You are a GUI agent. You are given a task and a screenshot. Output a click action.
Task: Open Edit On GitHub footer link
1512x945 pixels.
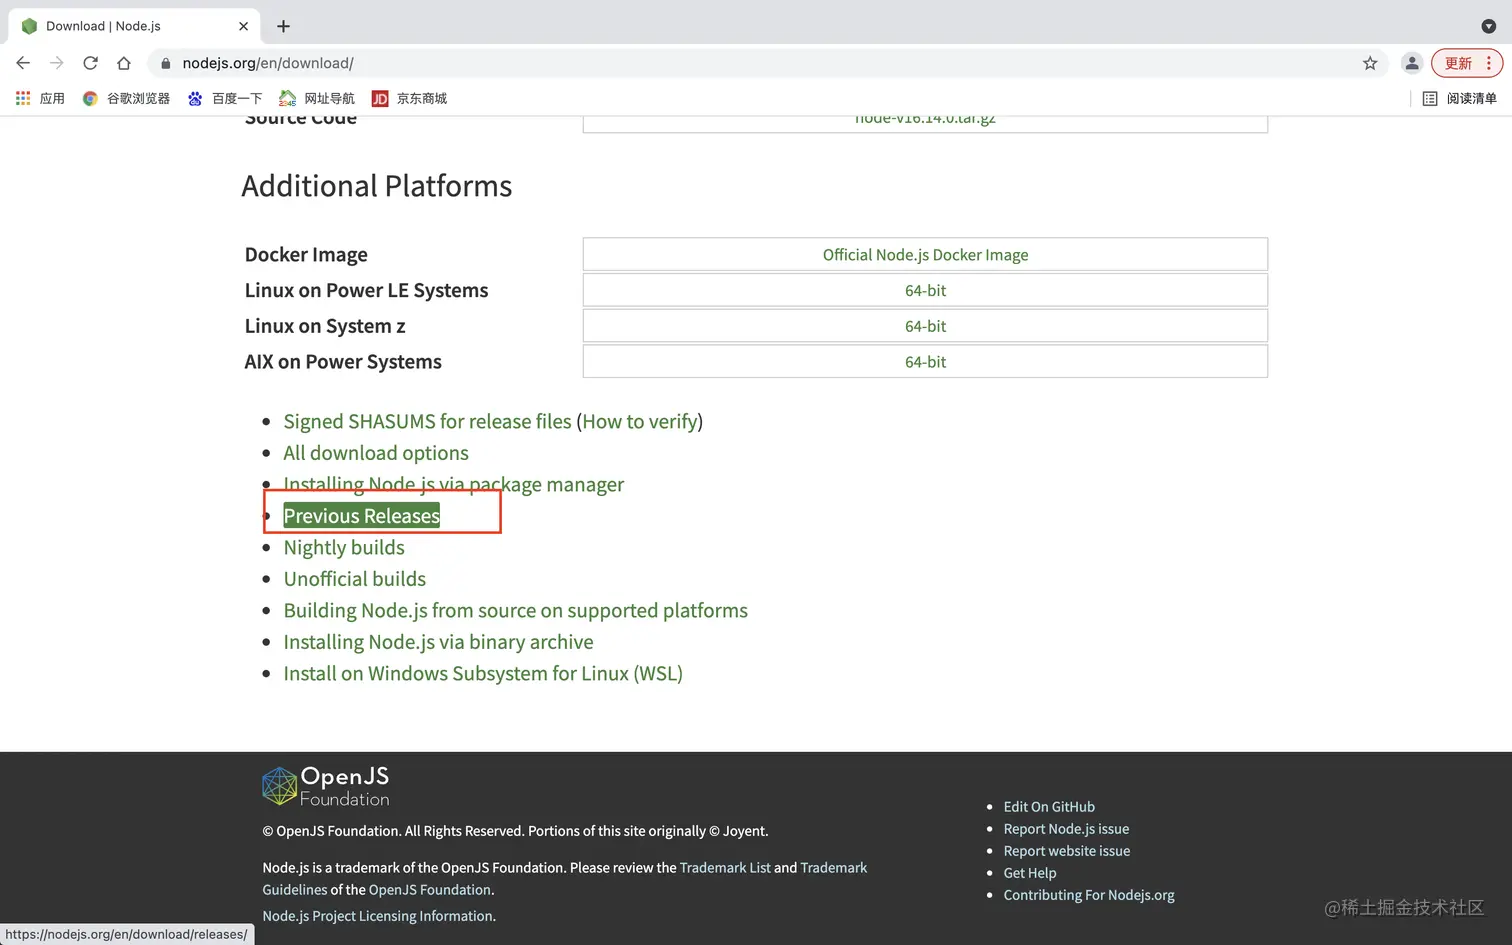[x=1049, y=807]
